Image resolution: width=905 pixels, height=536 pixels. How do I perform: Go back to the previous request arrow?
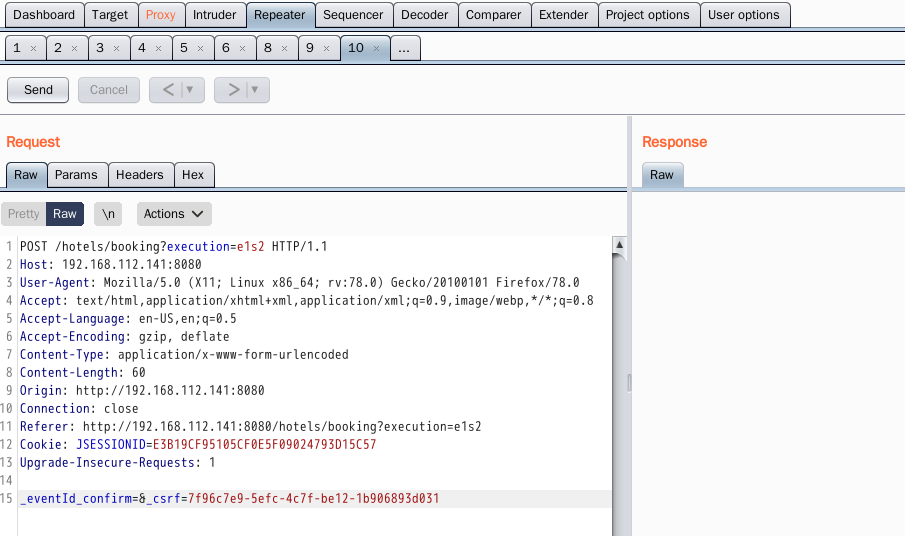[x=168, y=90]
